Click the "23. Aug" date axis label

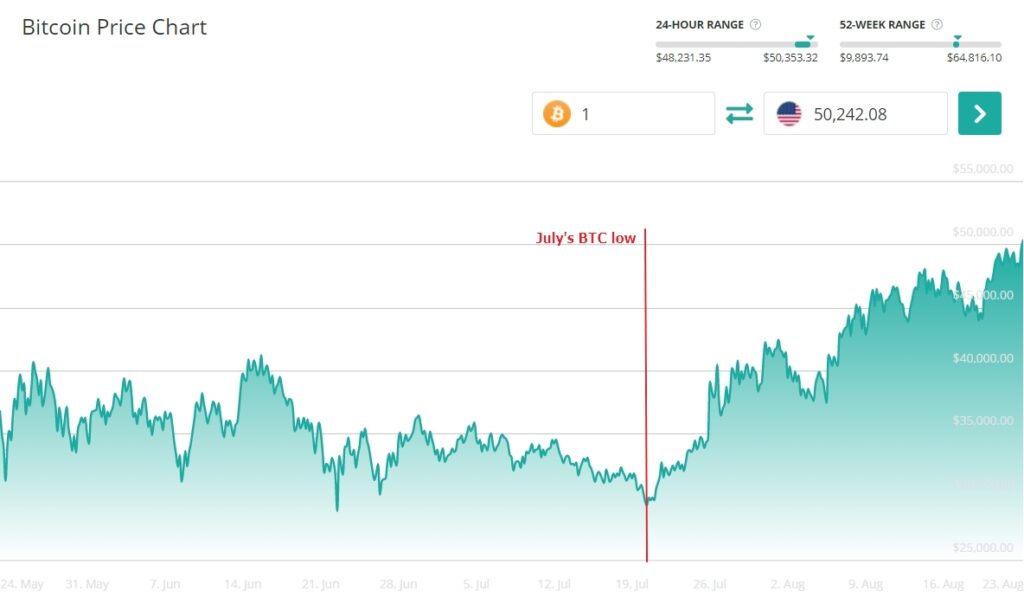click(x=1001, y=584)
